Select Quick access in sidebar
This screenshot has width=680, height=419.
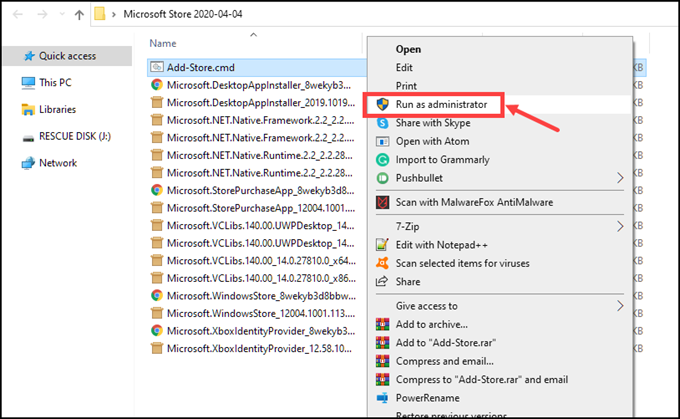pyautogui.click(x=67, y=56)
